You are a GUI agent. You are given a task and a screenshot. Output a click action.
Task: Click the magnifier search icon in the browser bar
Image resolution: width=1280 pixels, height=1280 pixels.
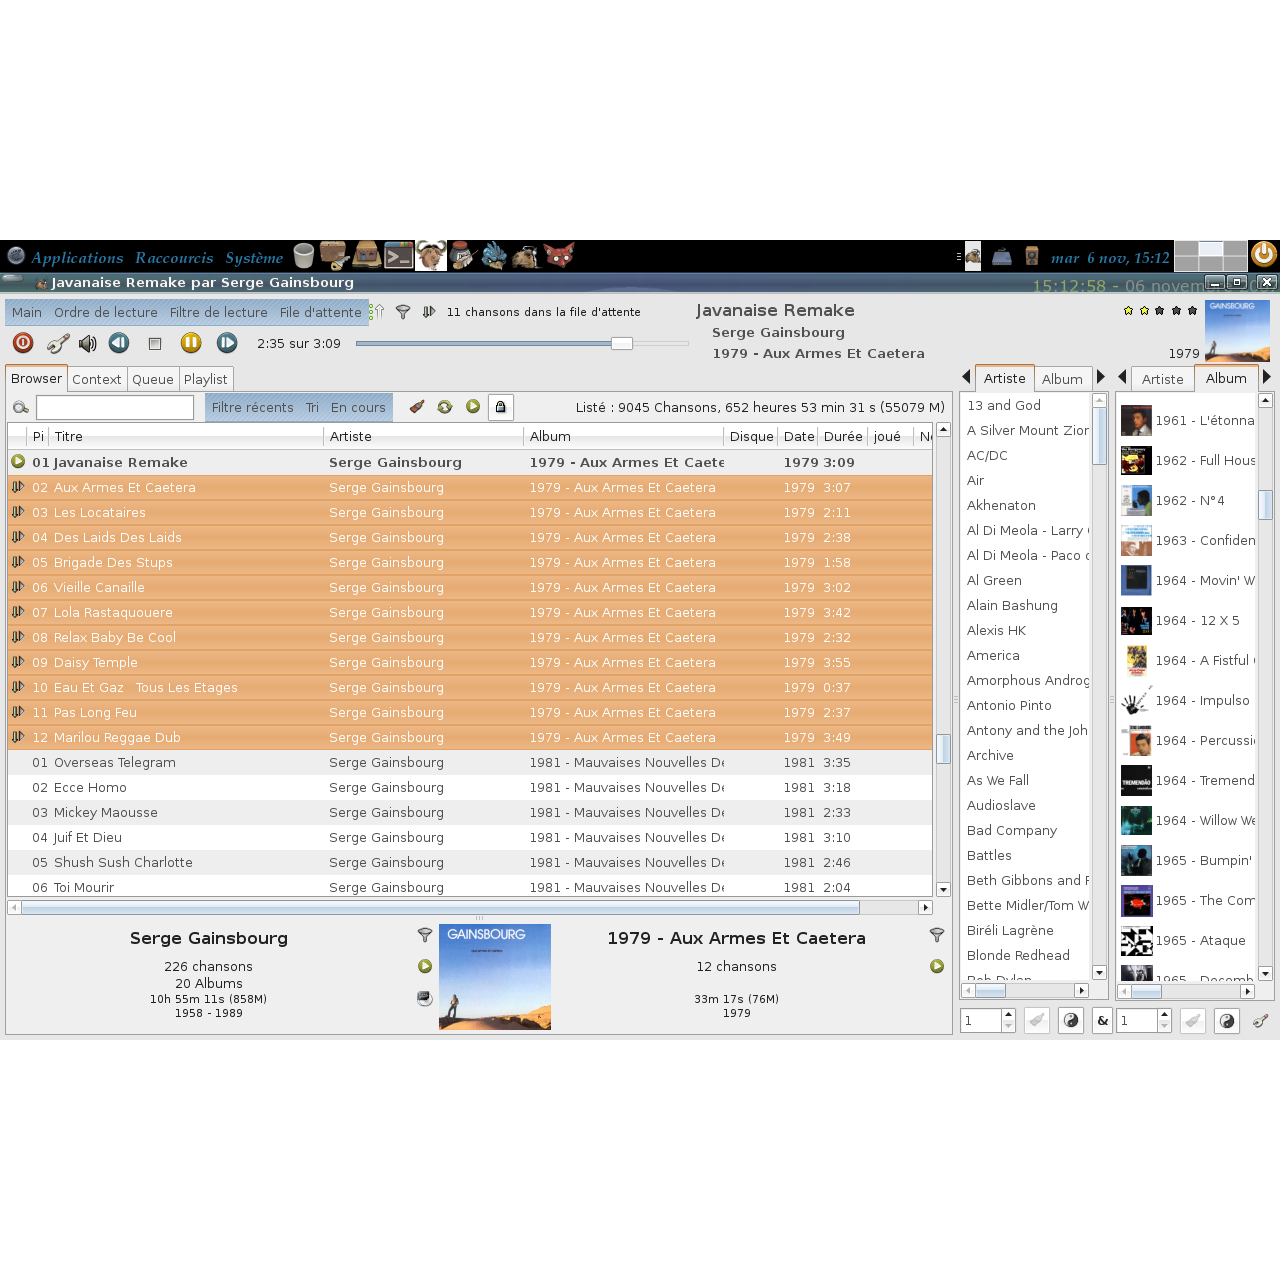(20, 408)
